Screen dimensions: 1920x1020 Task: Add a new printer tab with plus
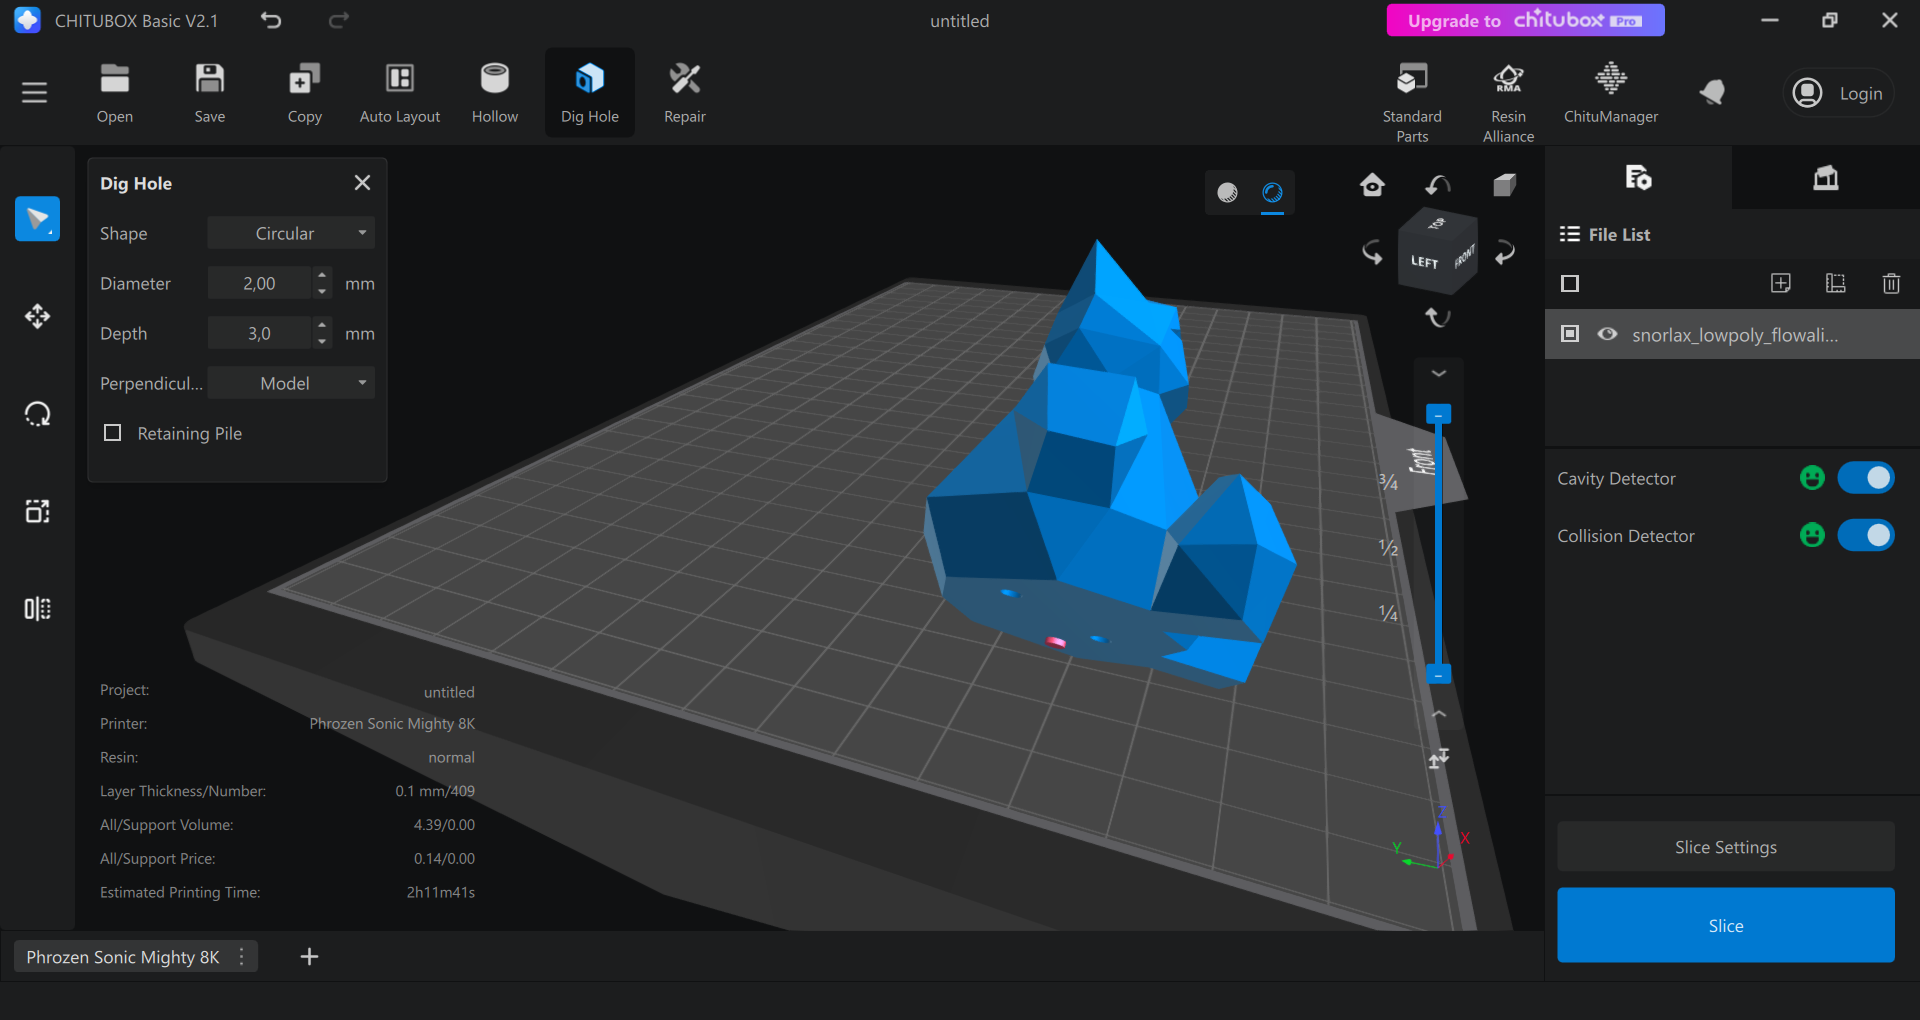[309, 957]
